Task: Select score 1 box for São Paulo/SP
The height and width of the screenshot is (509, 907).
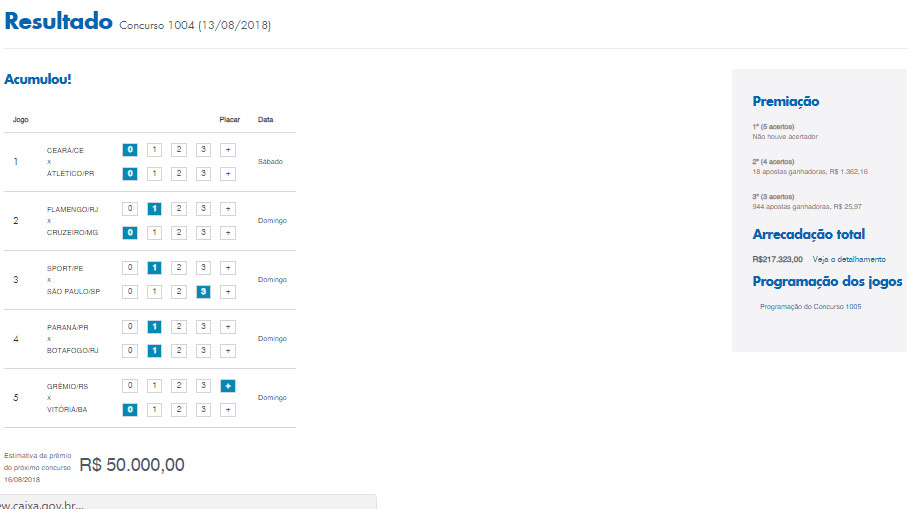Action: coord(154,292)
